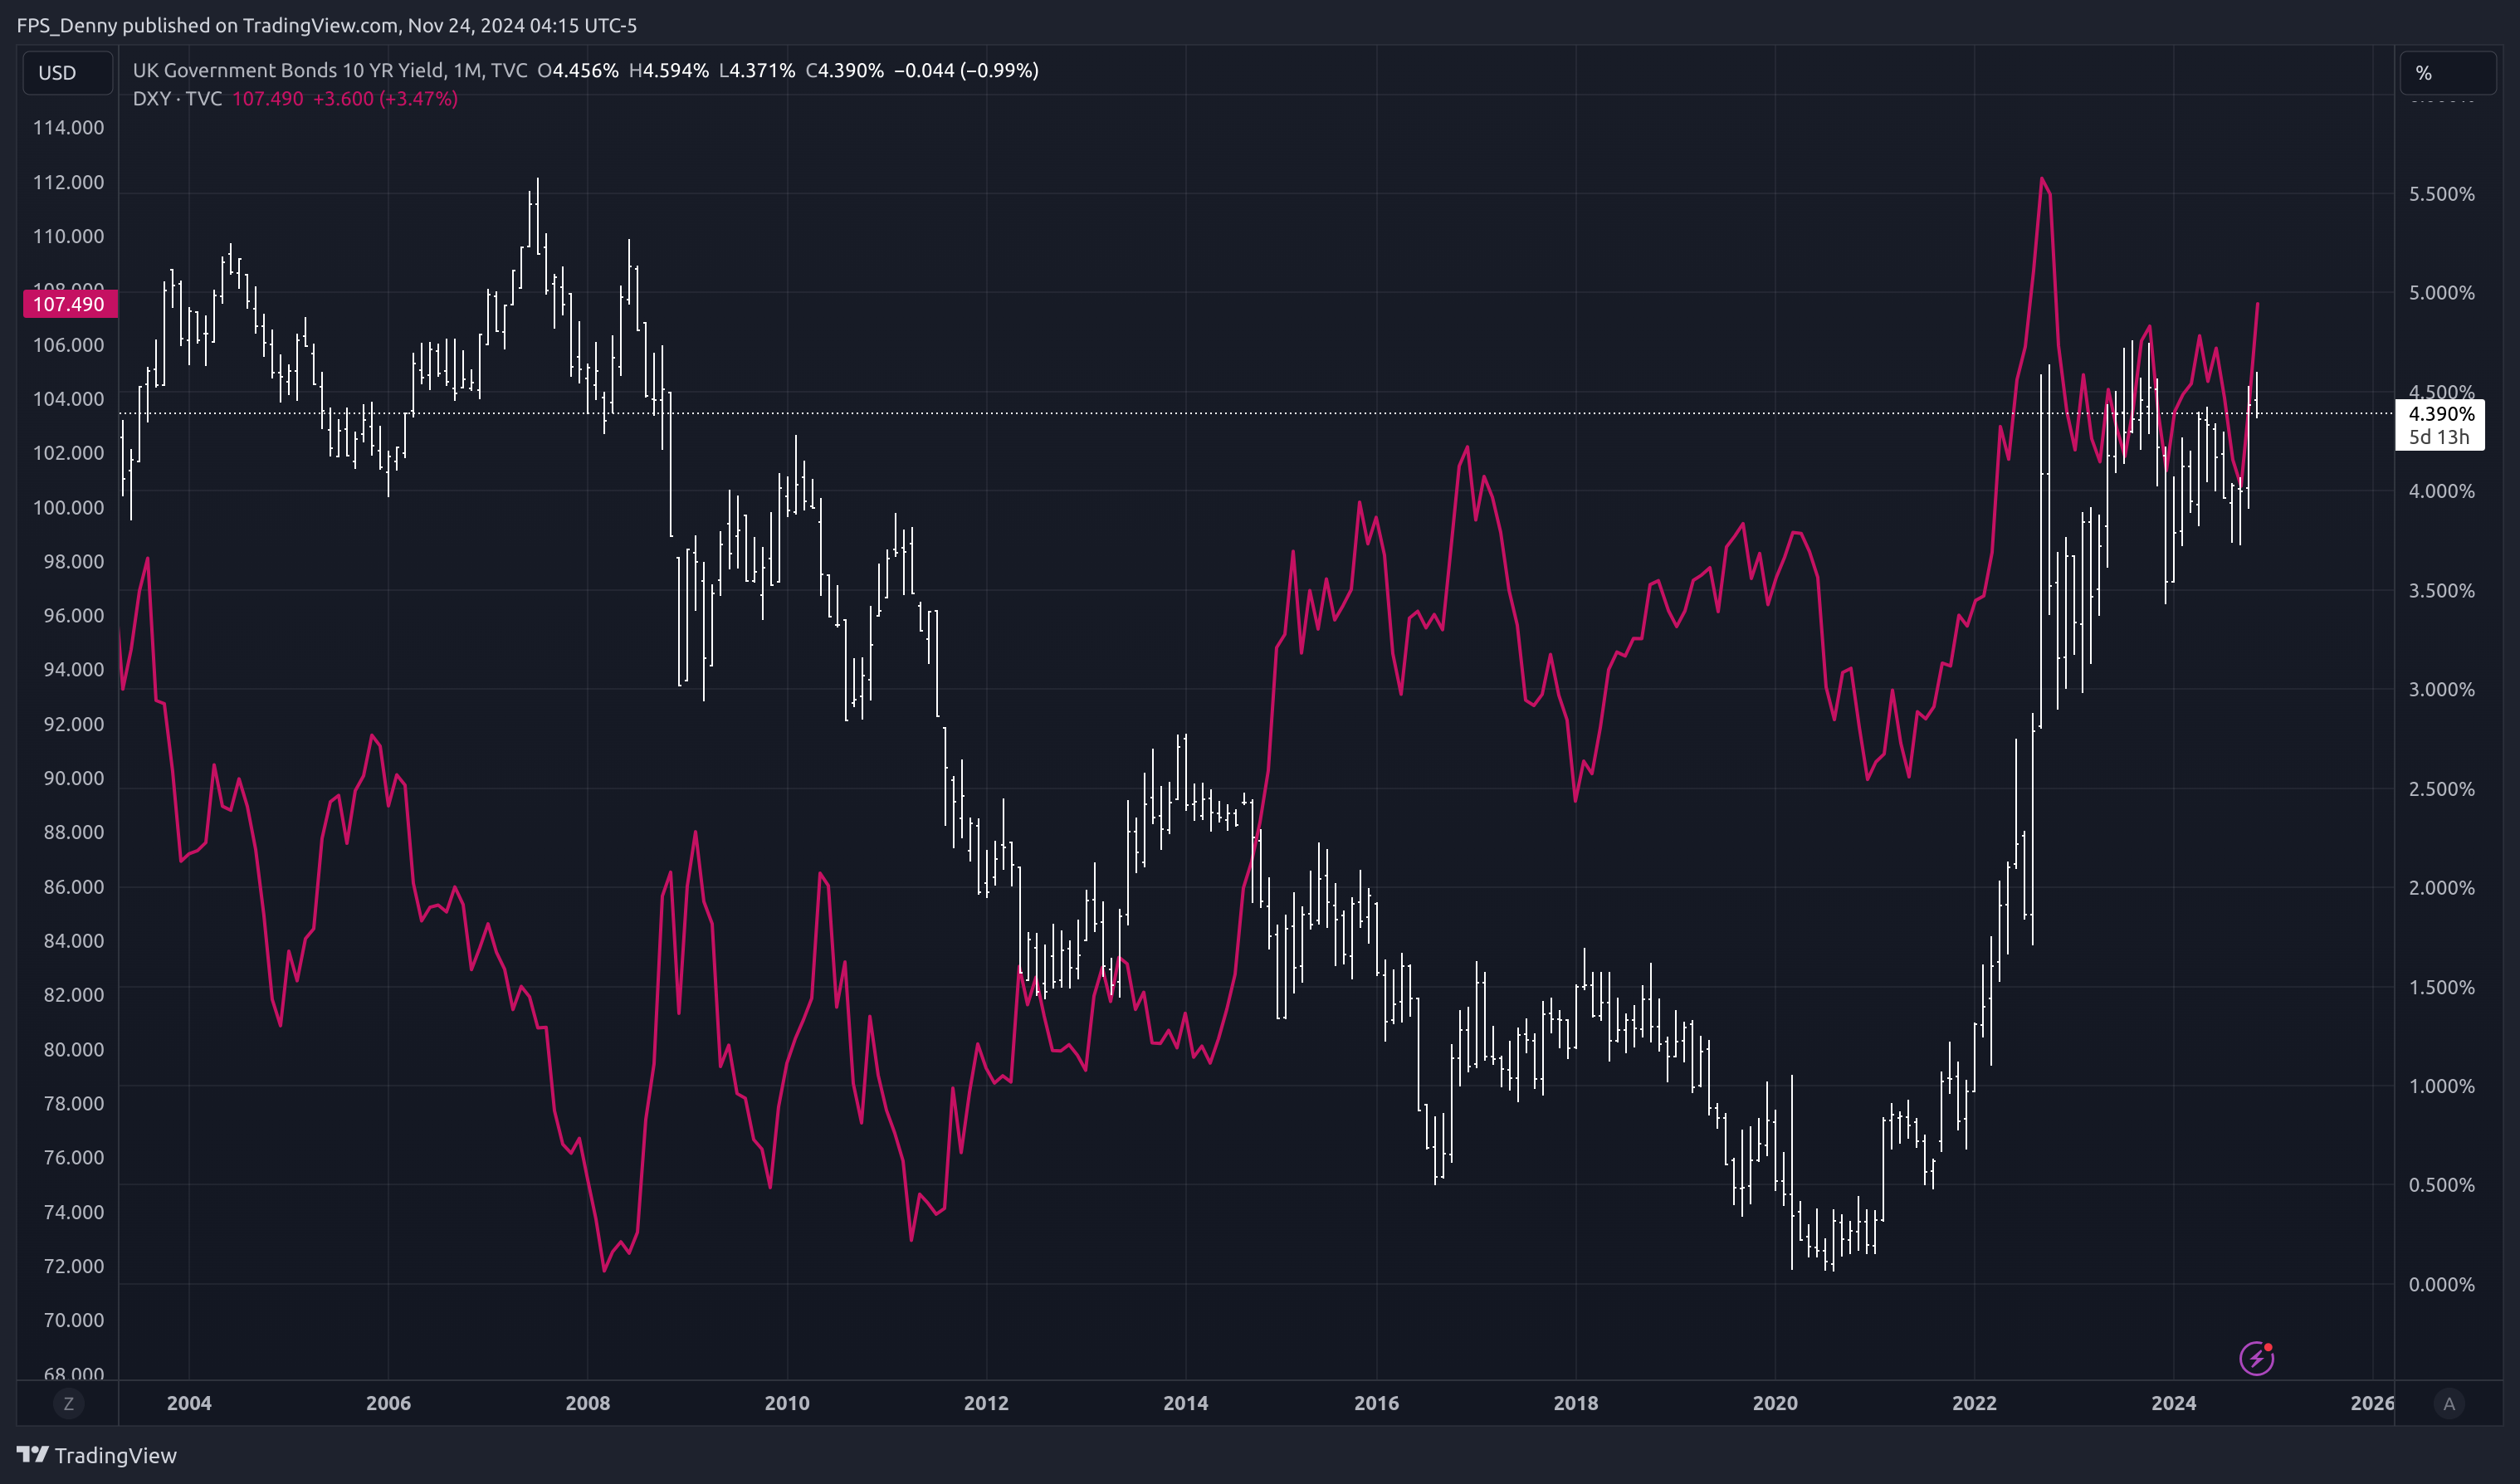Open the USD currency selector
This screenshot has width=2520, height=1484.
(68, 73)
